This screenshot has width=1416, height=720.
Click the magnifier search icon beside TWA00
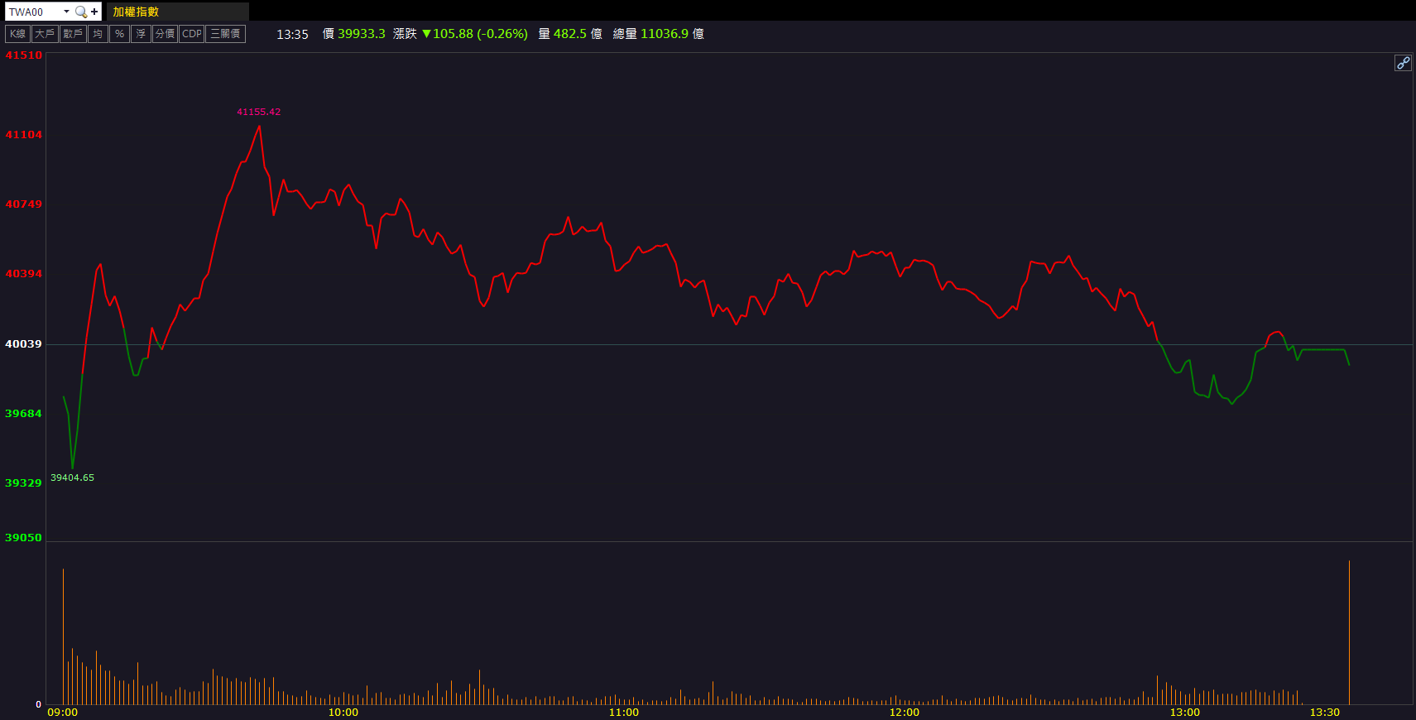pos(81,12)
